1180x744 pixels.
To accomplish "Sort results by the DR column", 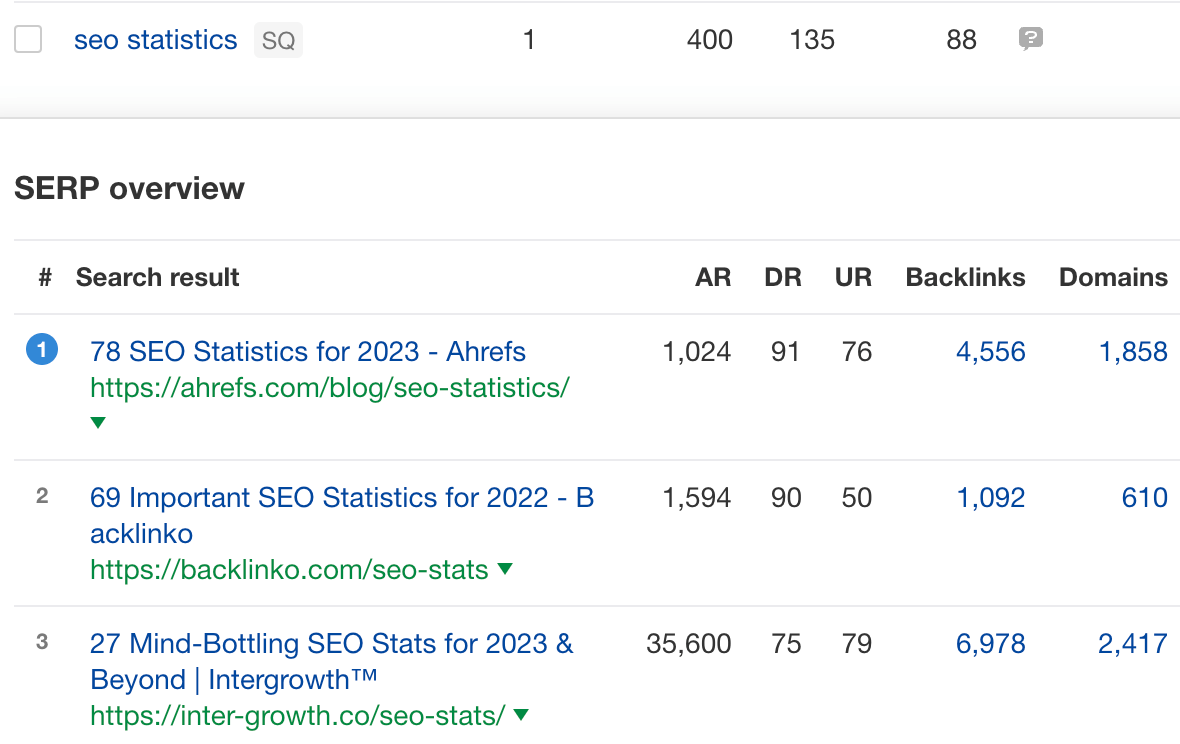I will [783, 277].
